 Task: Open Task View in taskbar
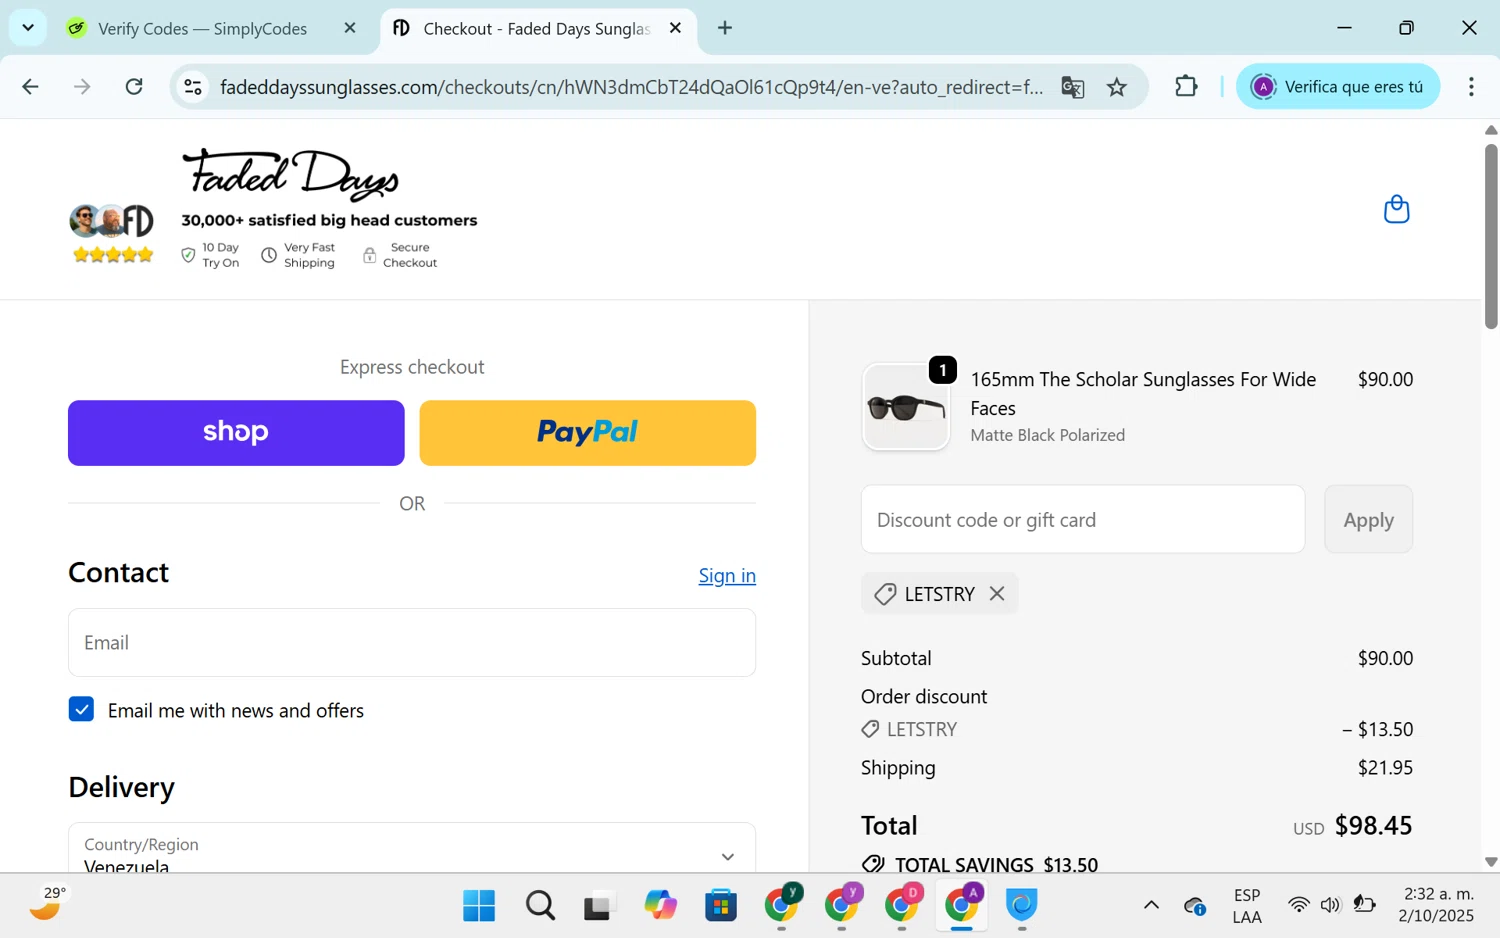599,906
